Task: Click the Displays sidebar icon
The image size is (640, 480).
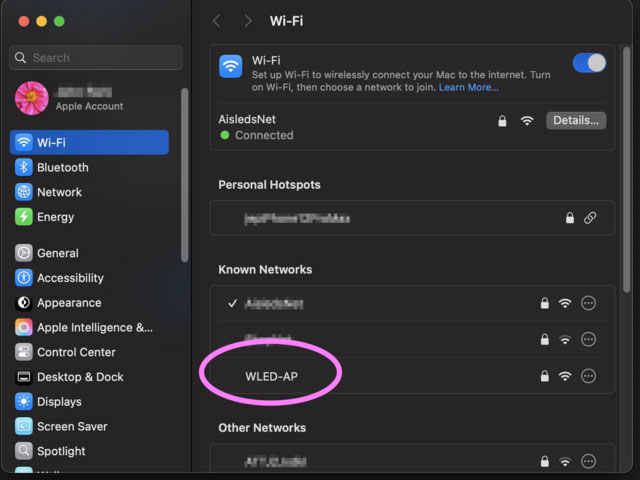Action: click(24, 402)
